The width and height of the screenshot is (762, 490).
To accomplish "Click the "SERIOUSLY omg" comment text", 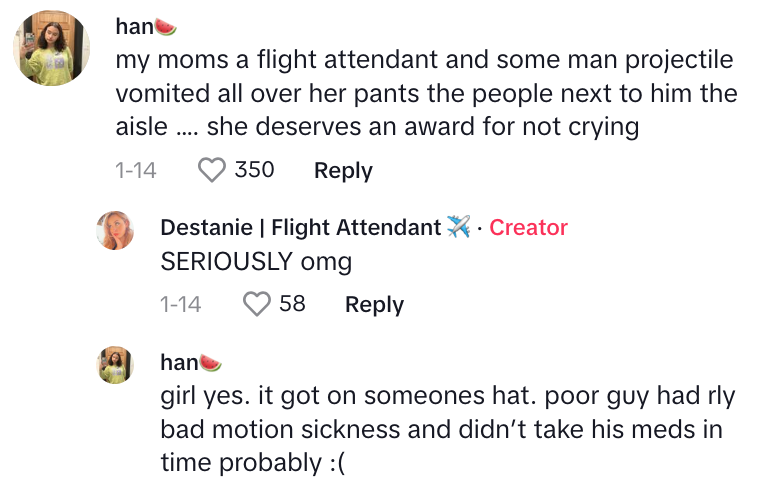I will (256, 262).
